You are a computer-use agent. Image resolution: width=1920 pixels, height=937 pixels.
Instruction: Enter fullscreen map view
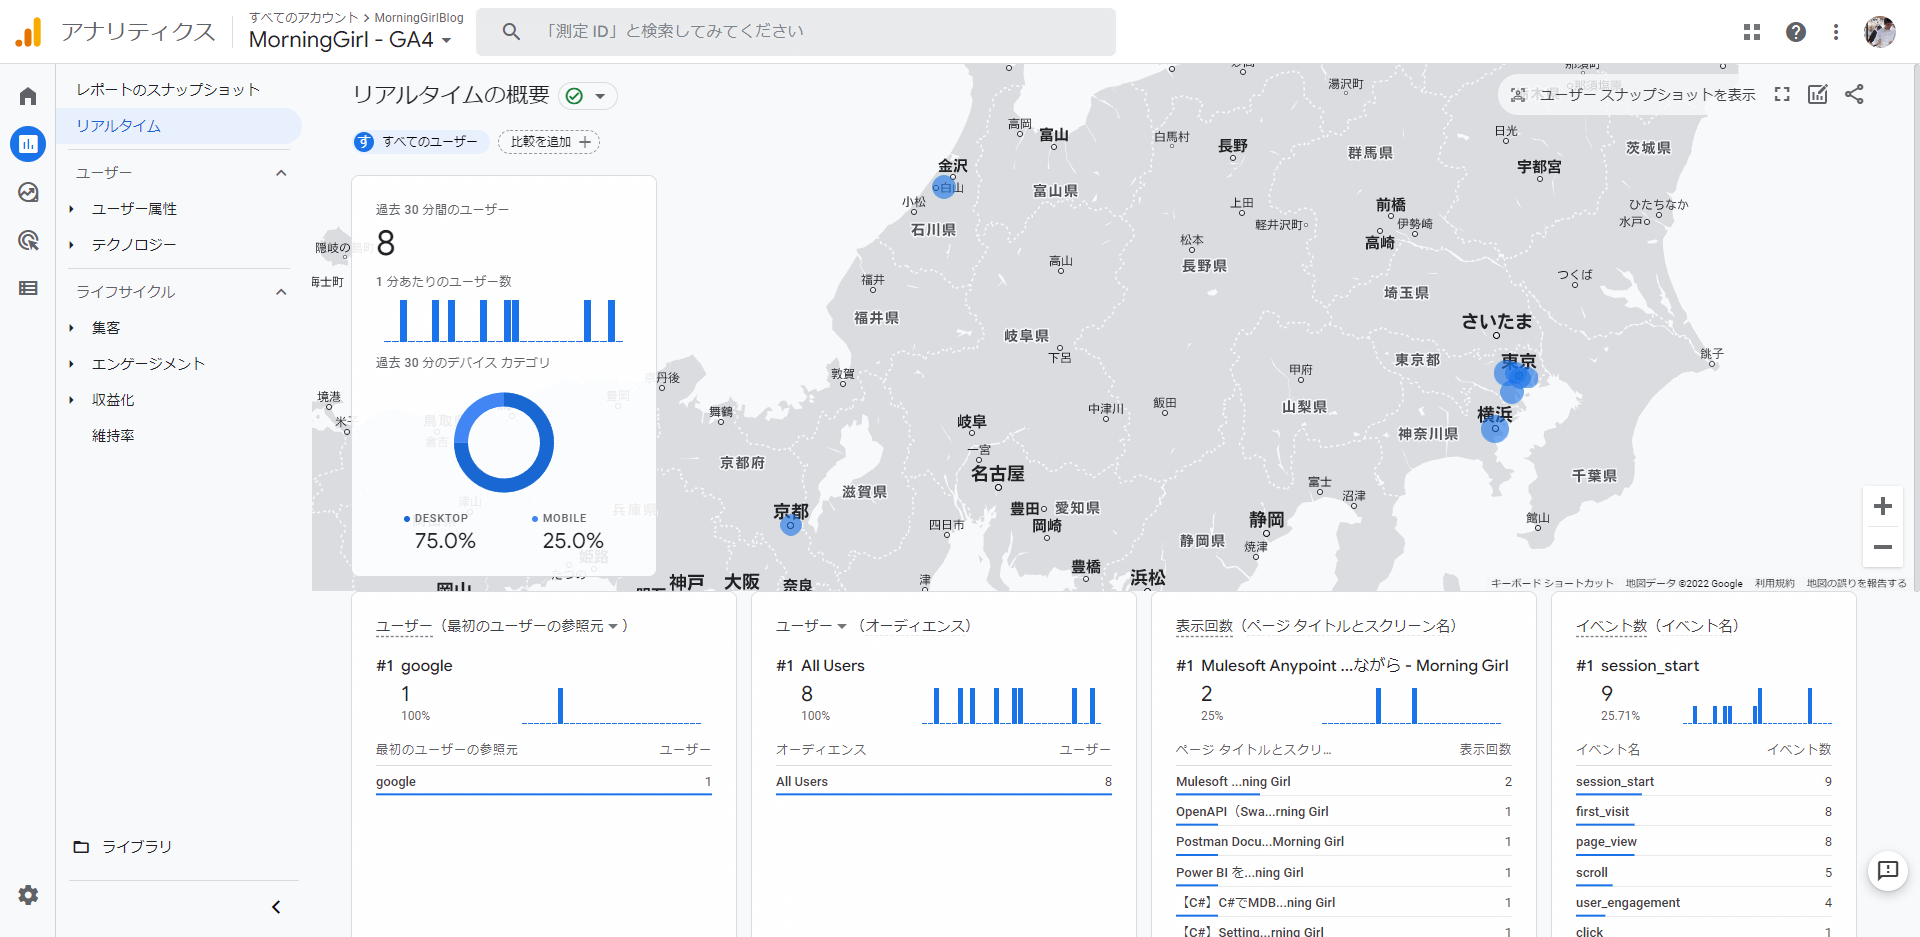1781,94
